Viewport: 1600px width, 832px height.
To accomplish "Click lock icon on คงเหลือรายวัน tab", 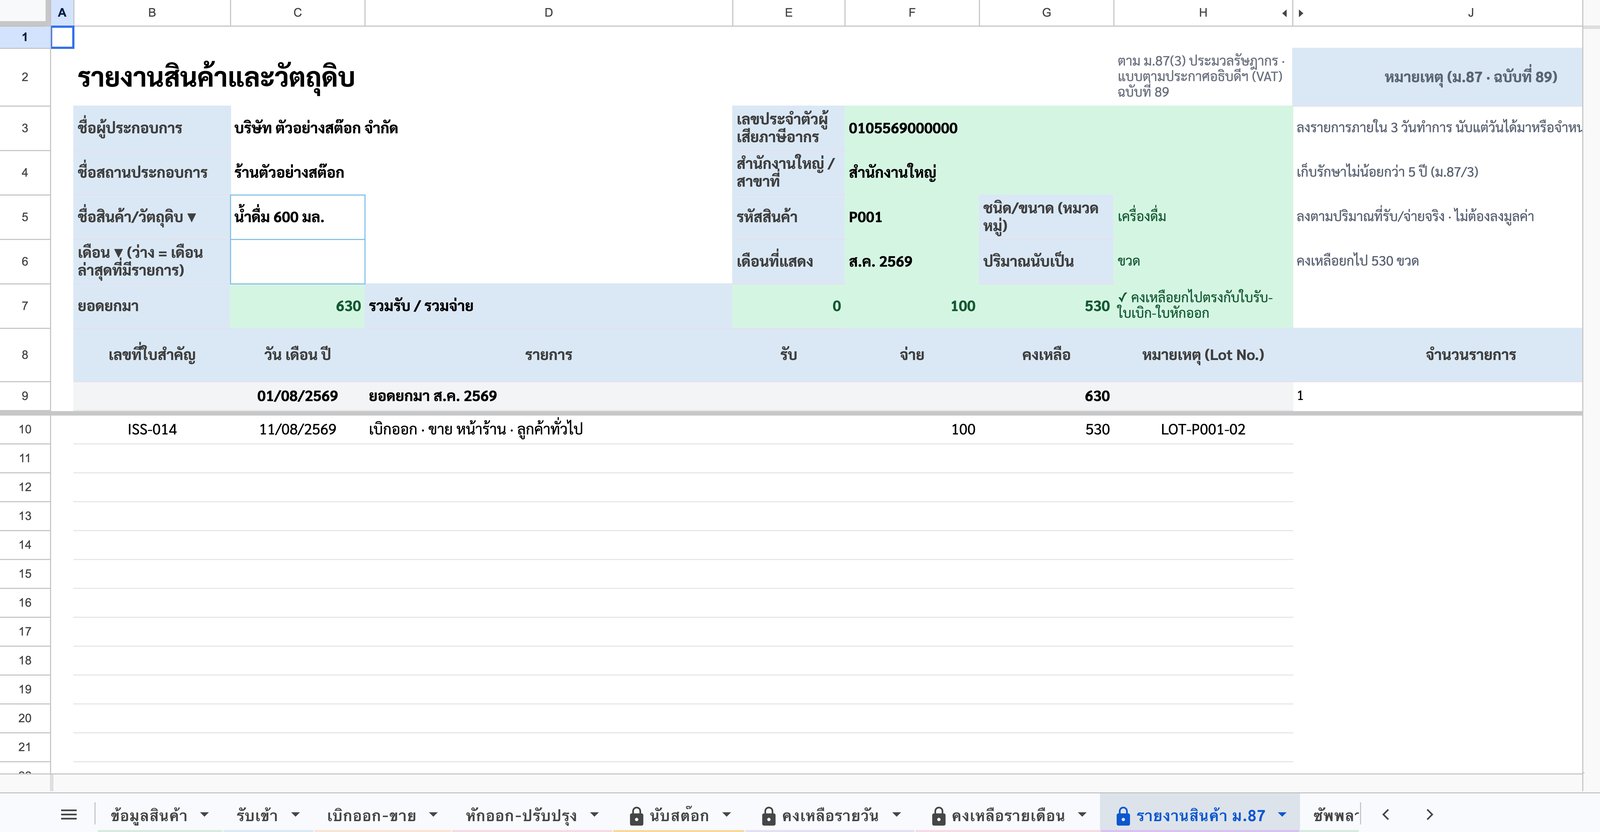I will tap(768, 816).
